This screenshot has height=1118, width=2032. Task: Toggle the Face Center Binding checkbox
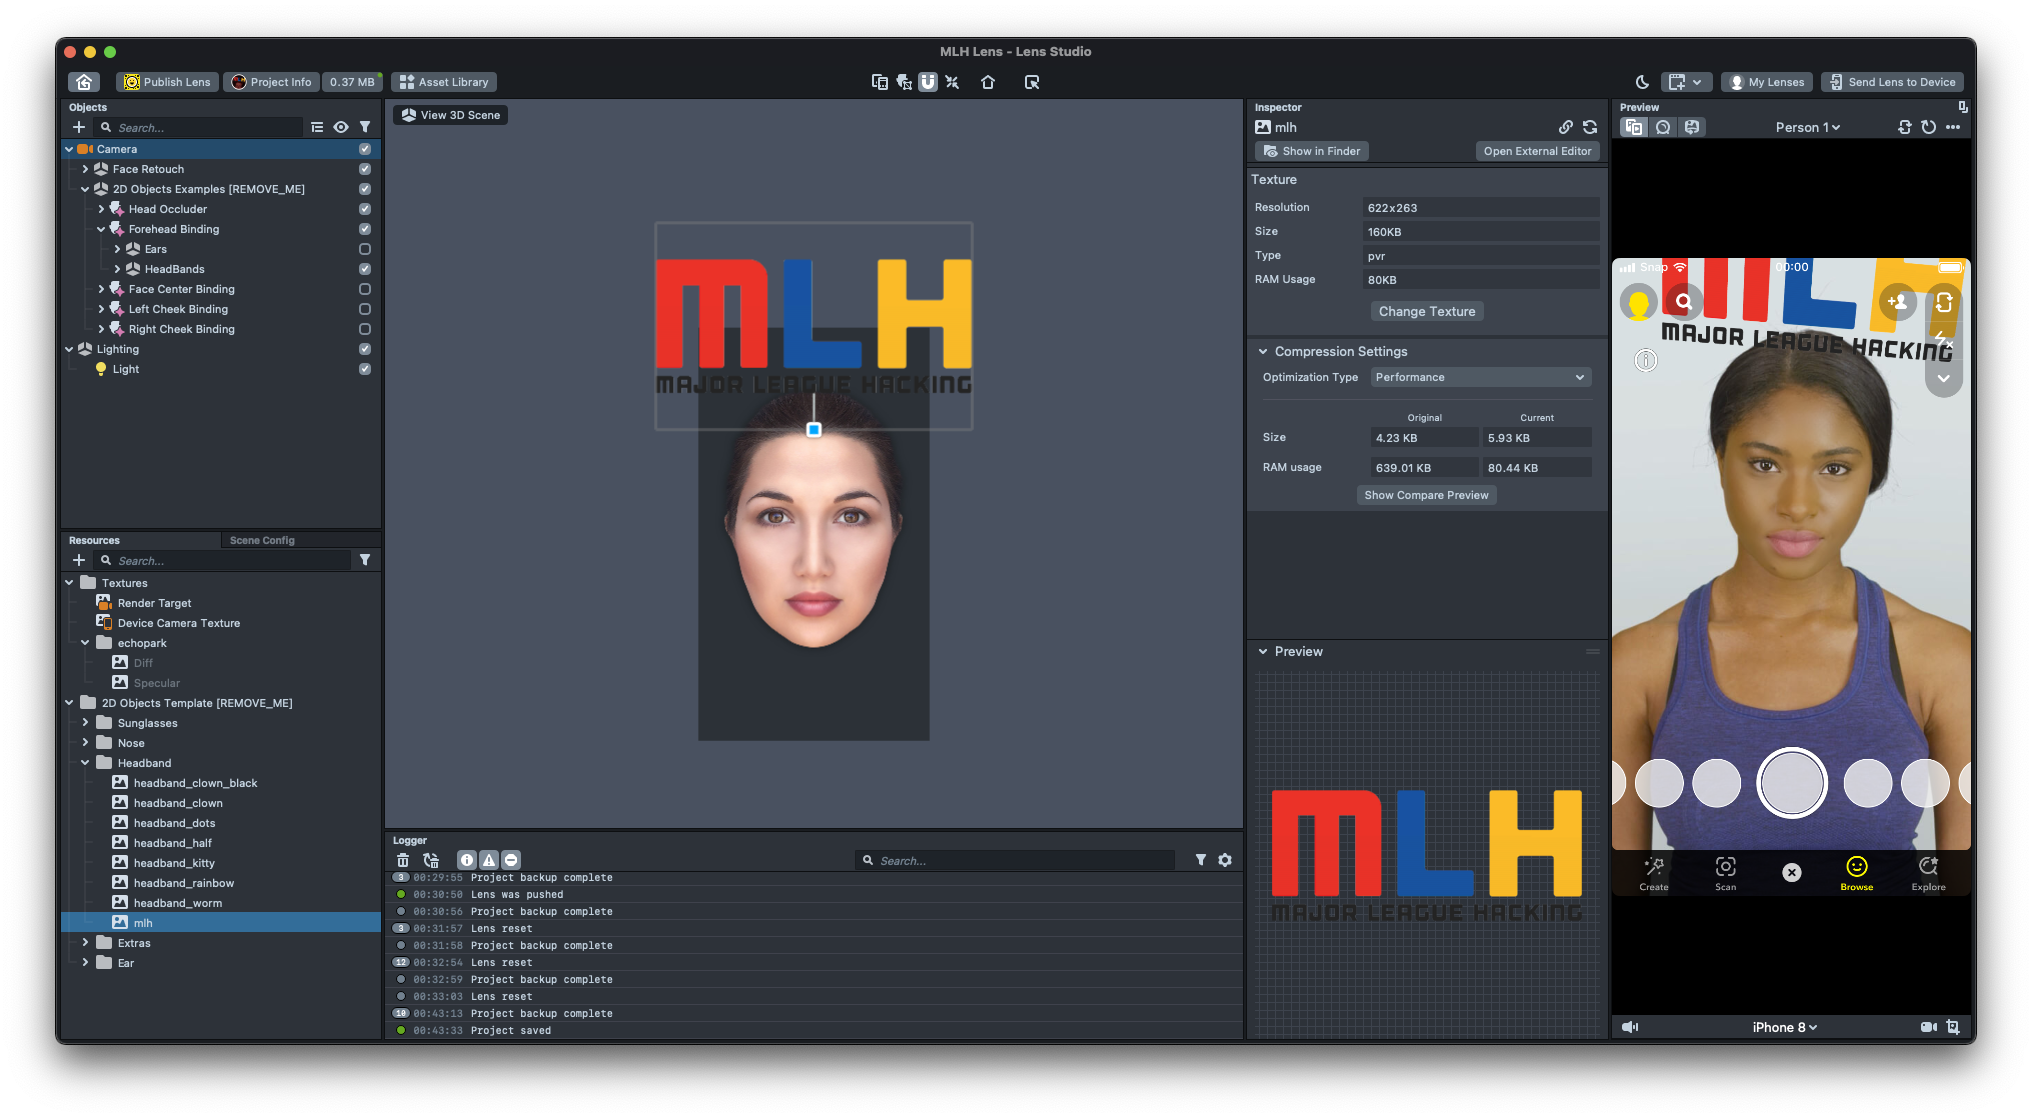365,289
